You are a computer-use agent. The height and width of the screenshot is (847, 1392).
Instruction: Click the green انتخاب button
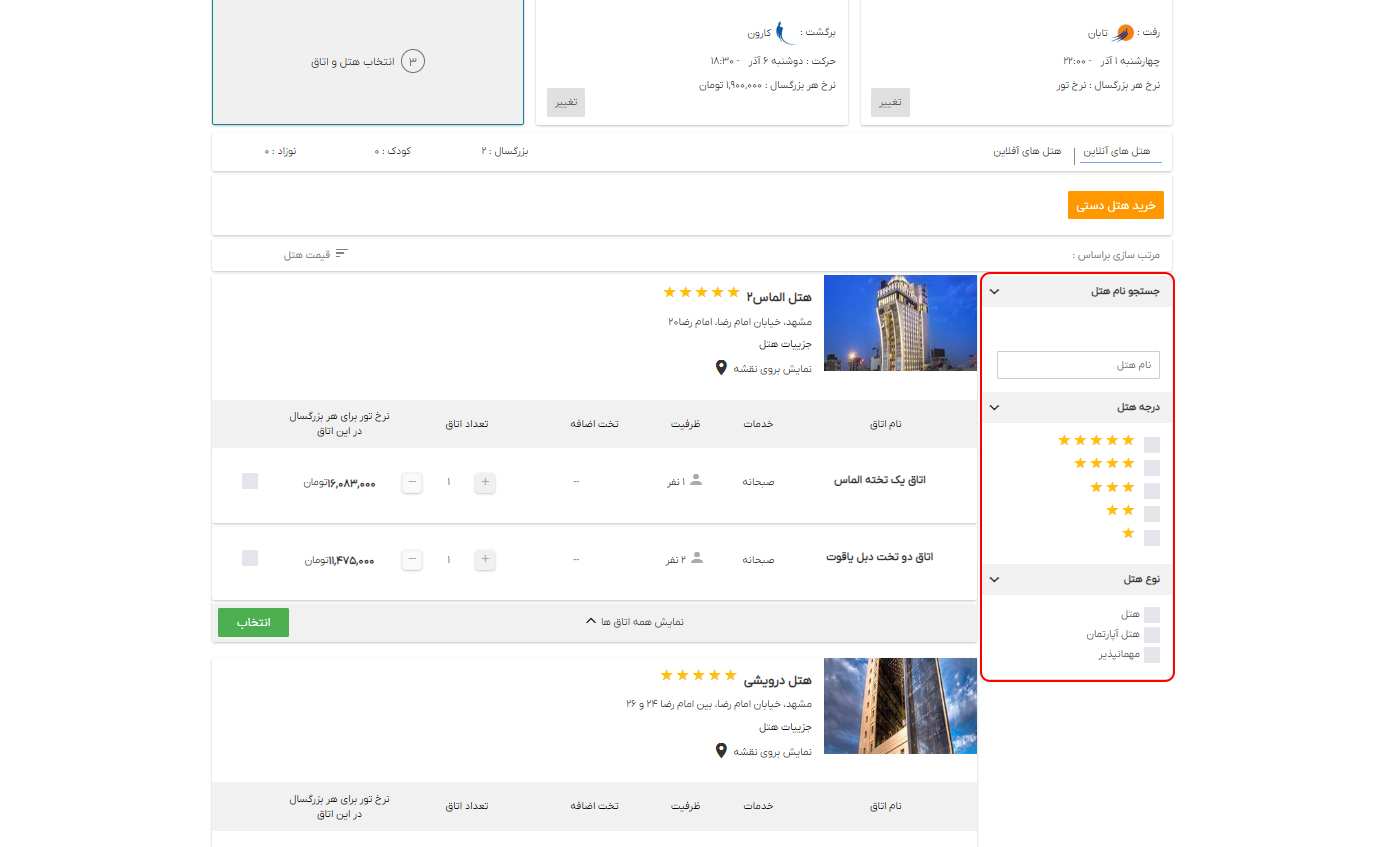[253, 622]
